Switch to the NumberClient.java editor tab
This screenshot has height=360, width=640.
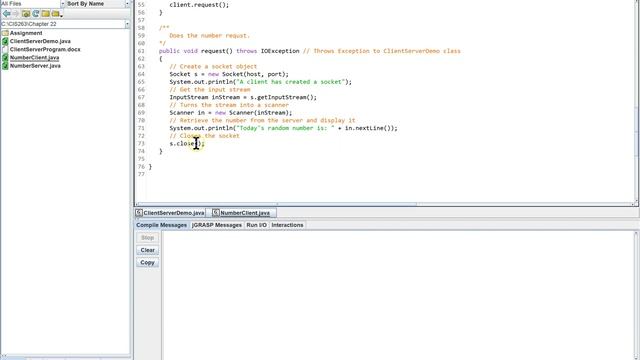pyautogui.click(x=244, y=213)
